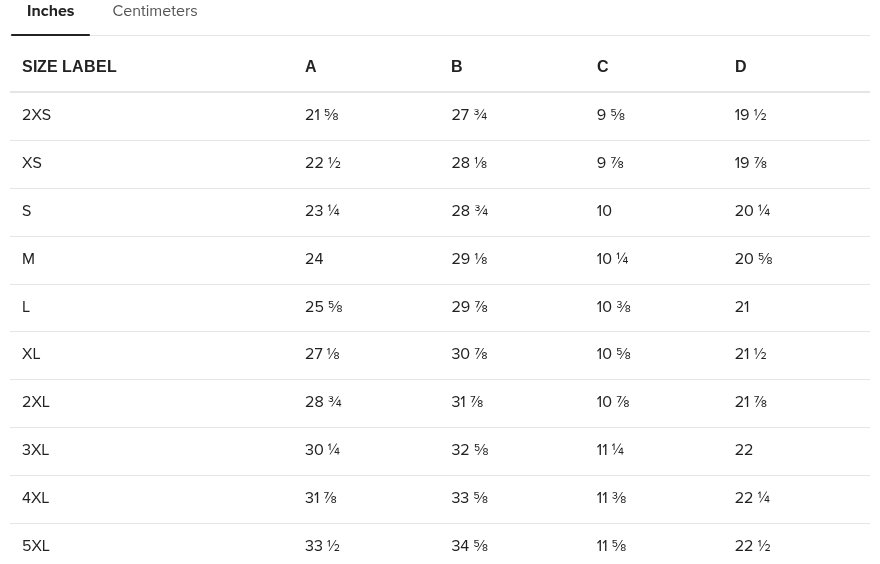Click column header B

(456, 67)
